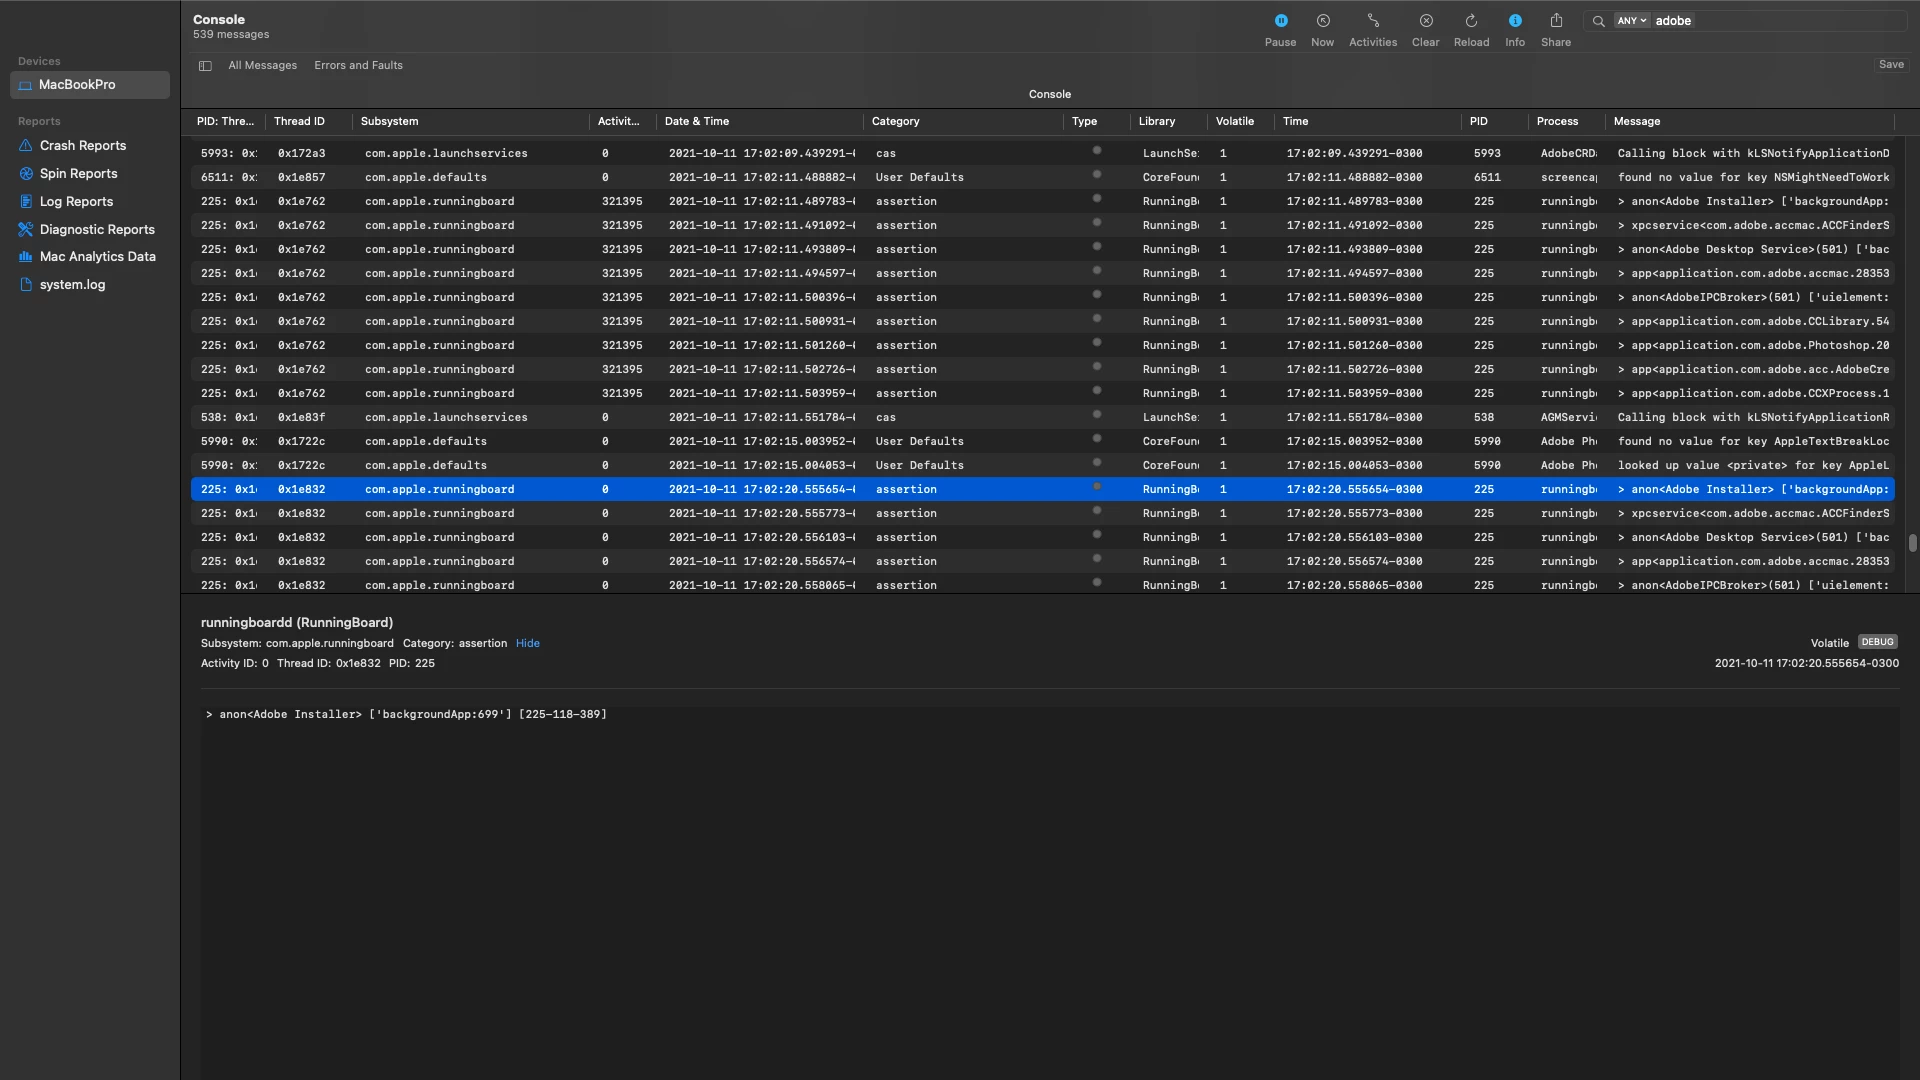Toggle the Info pane icon
The image size is (1920, 1080).
1514,21
